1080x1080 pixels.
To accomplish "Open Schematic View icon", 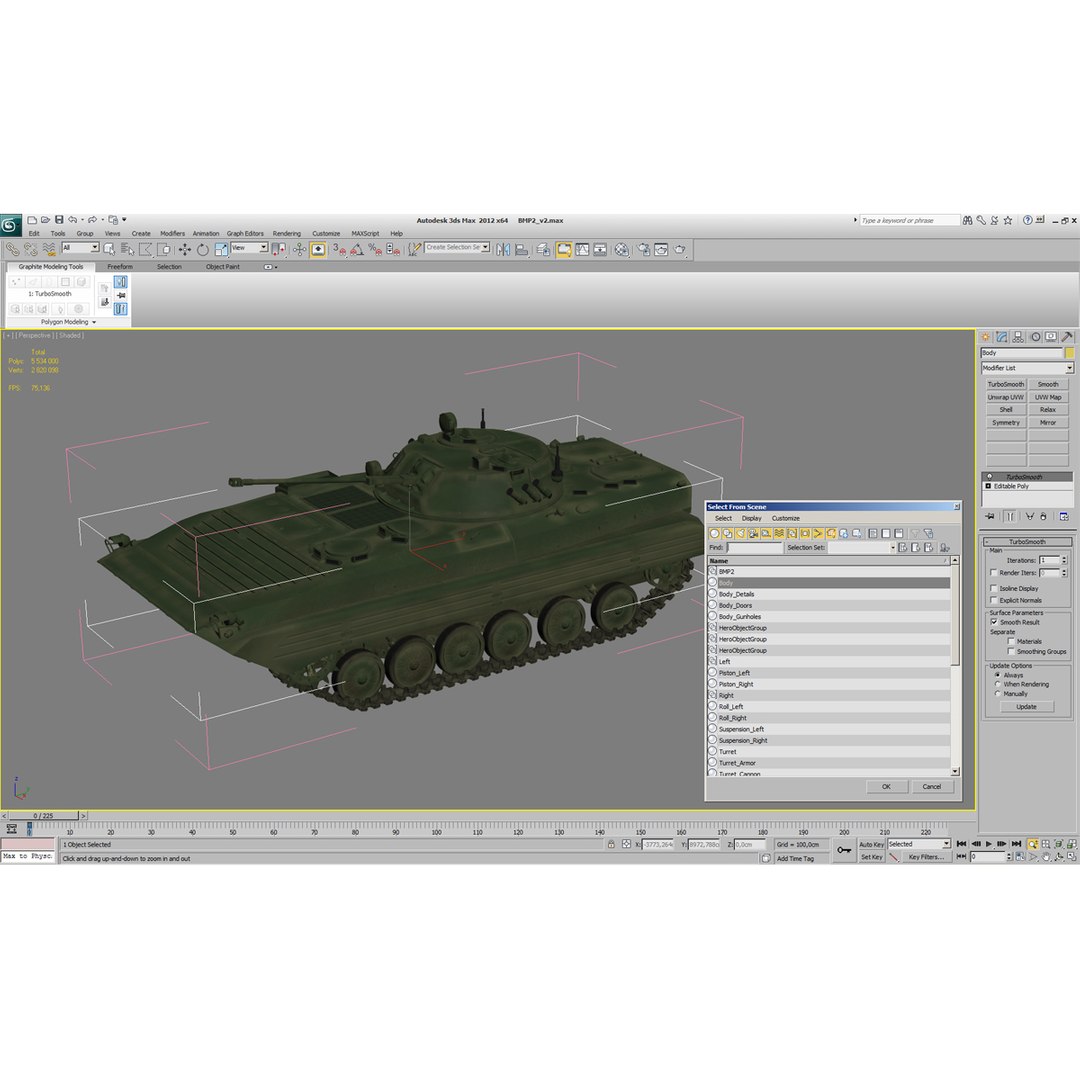I will coord(600,249).
